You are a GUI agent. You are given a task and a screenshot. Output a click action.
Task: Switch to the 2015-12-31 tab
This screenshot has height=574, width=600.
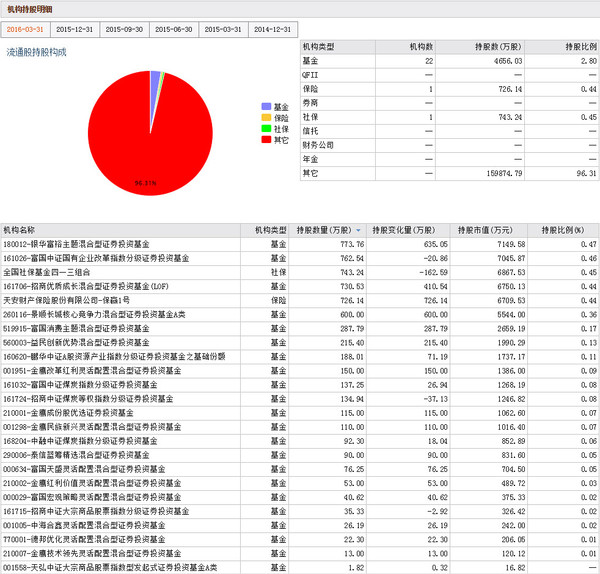[x=75, y=30]
